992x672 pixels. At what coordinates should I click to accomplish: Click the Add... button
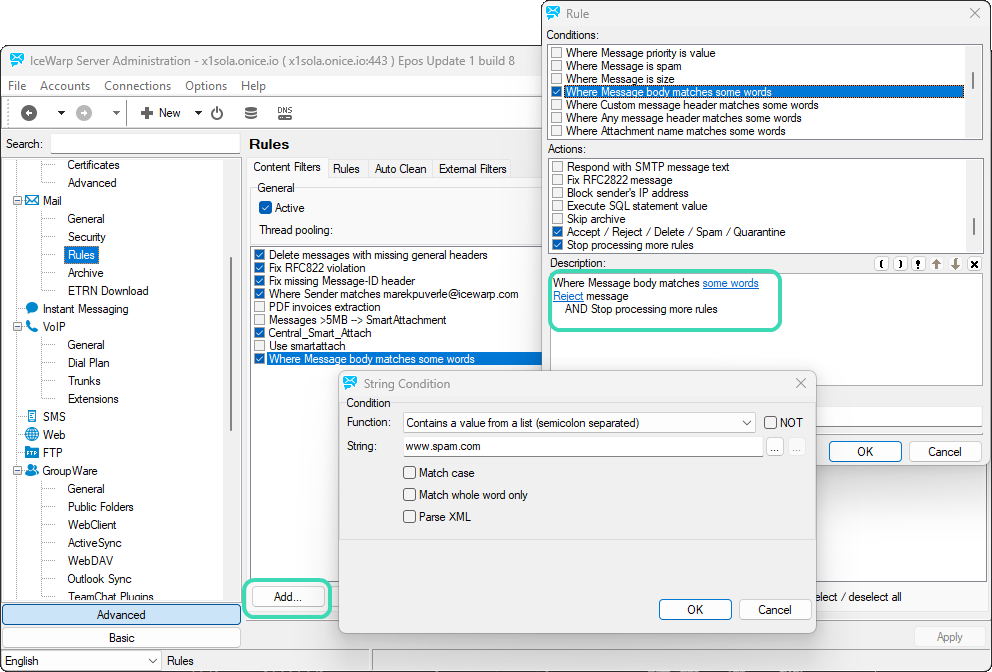288,597
